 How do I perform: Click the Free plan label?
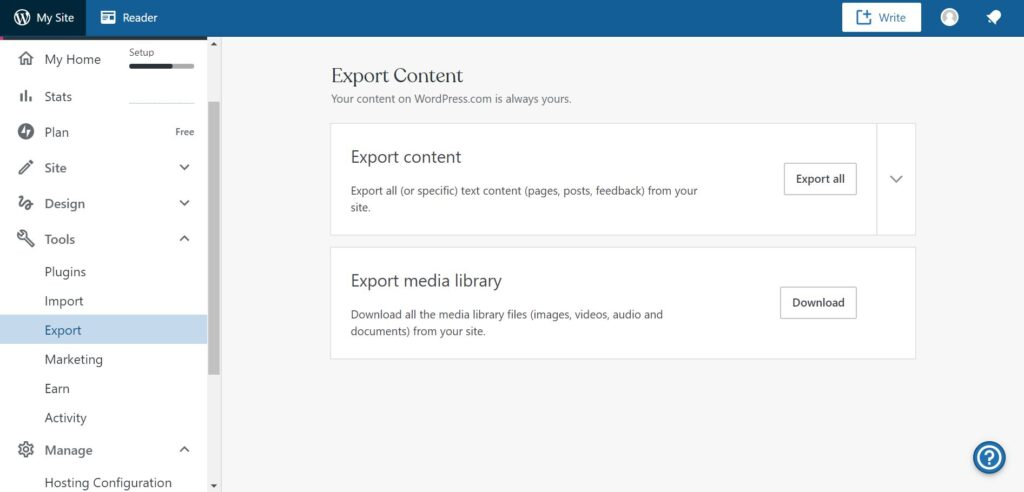(185, 132)
